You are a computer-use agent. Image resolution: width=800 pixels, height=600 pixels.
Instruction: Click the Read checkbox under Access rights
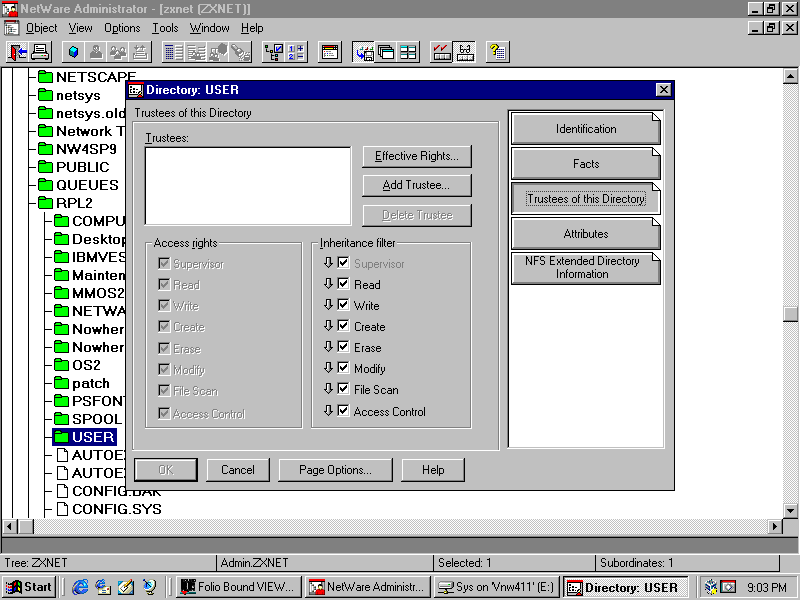pos(164,285)
